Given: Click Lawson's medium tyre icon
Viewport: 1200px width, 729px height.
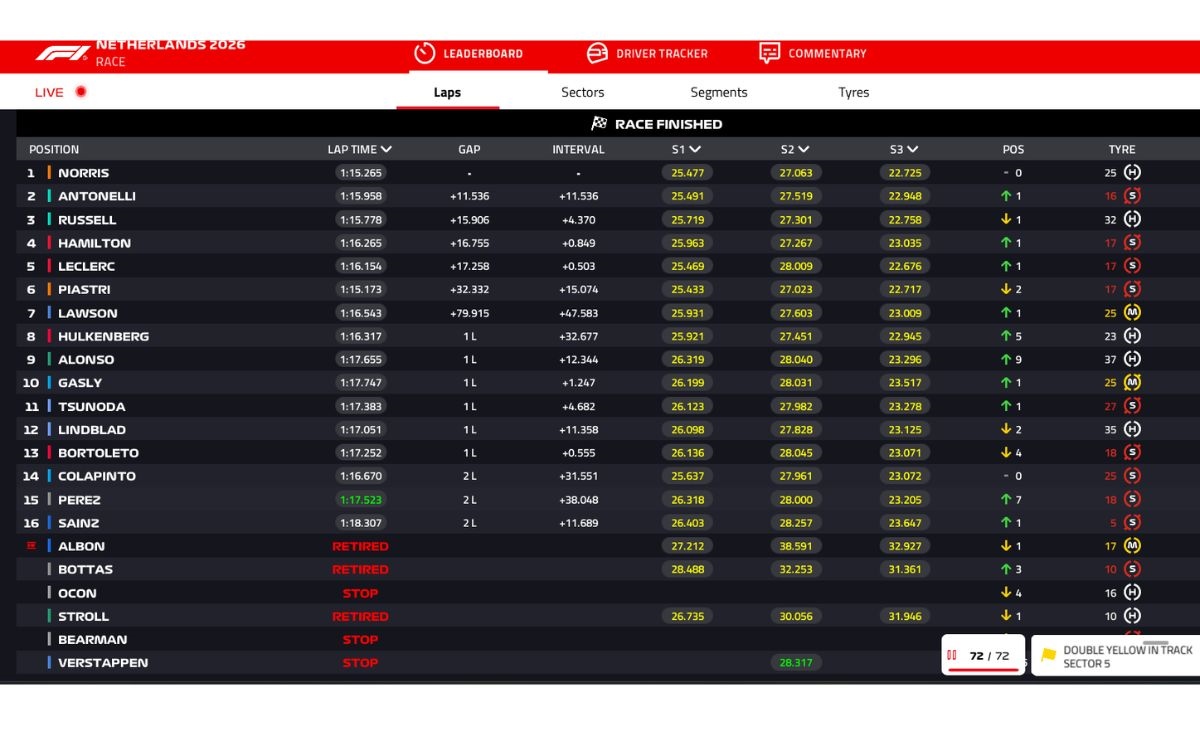Looking at the screenshot, I should click(1132, 312).
